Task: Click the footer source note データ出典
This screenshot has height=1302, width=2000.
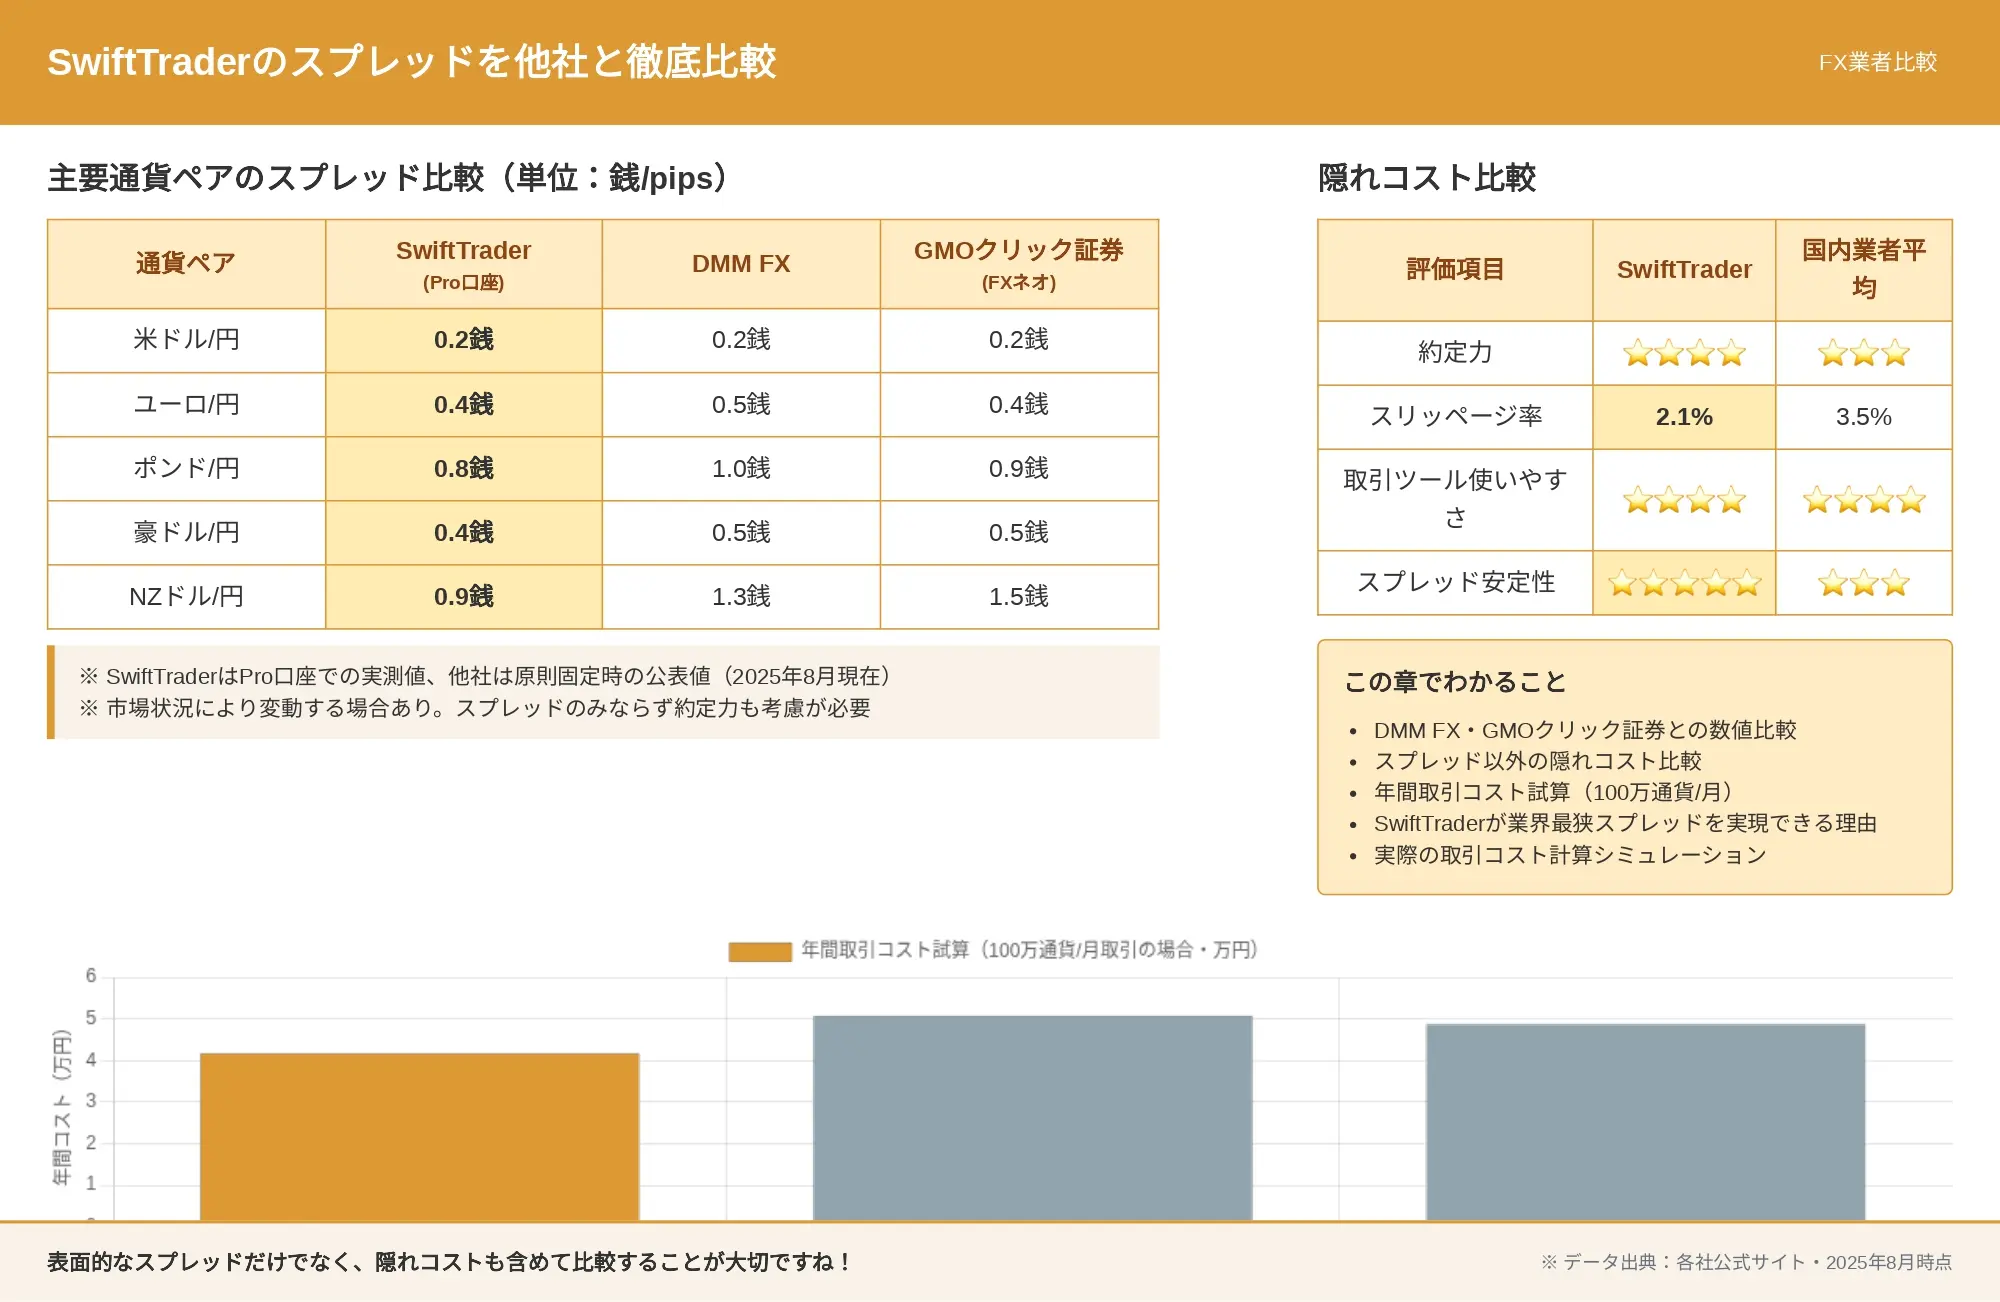Action: pyautogui.click(x=1746, y=1262)
